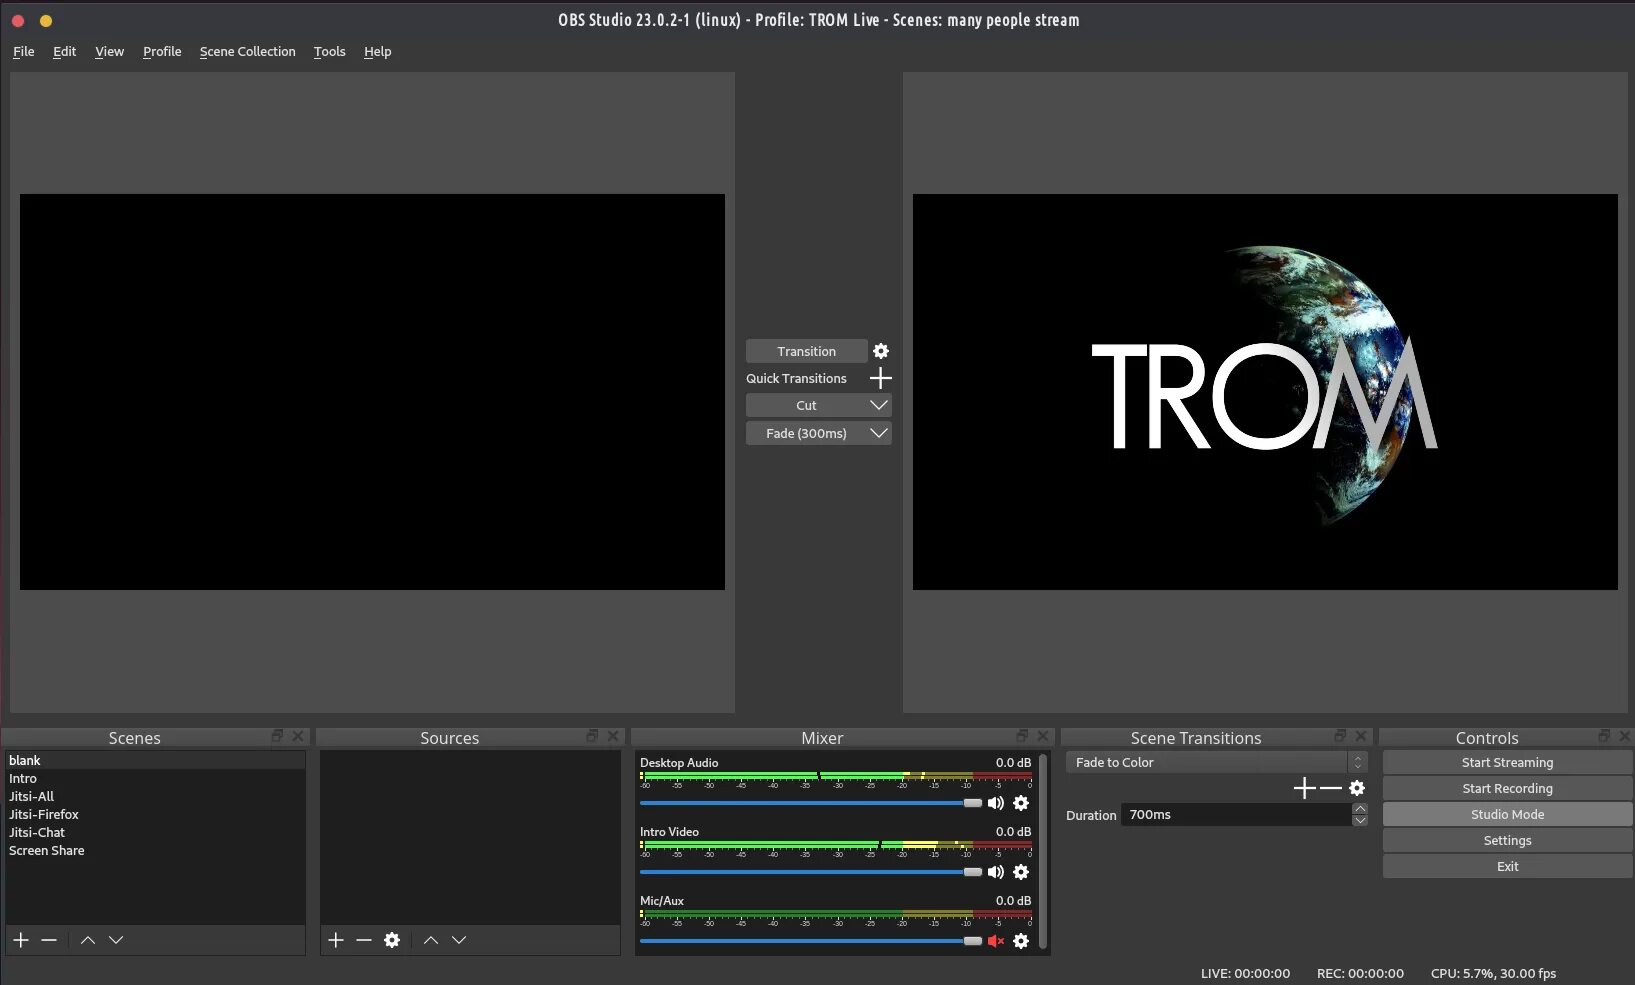The width and height of the screenshot is (1635, 985).
Task: Toggle the Studio Mode button
Action: point(1507,814)
